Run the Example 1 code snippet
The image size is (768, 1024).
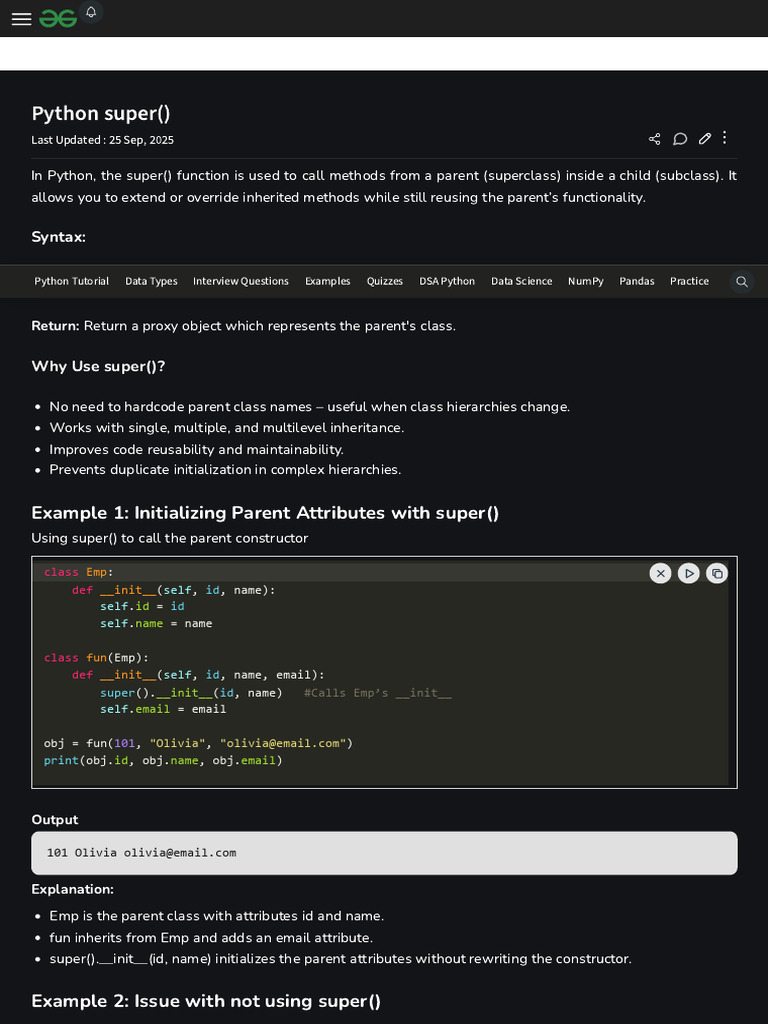pyautogui.click(x=688, y=573)
